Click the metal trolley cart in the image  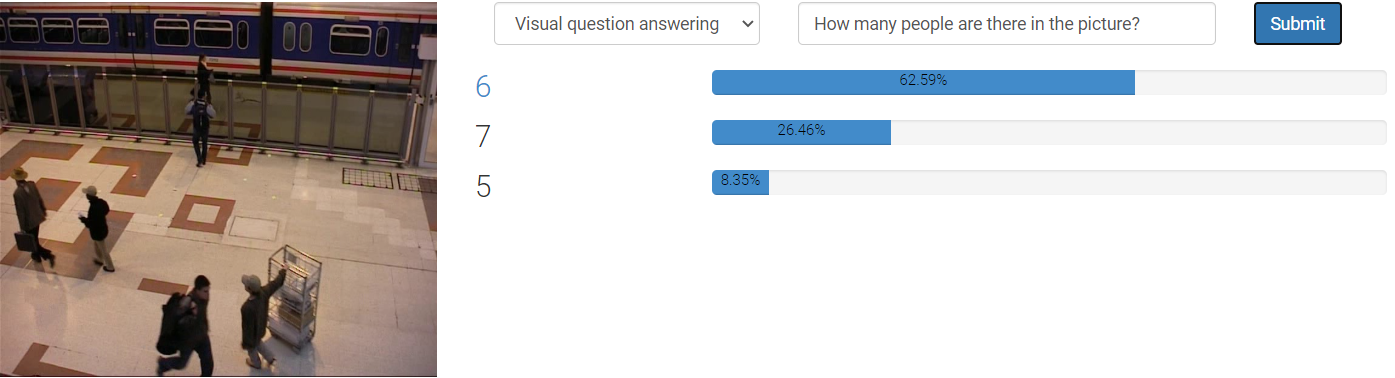pos(295,296)
